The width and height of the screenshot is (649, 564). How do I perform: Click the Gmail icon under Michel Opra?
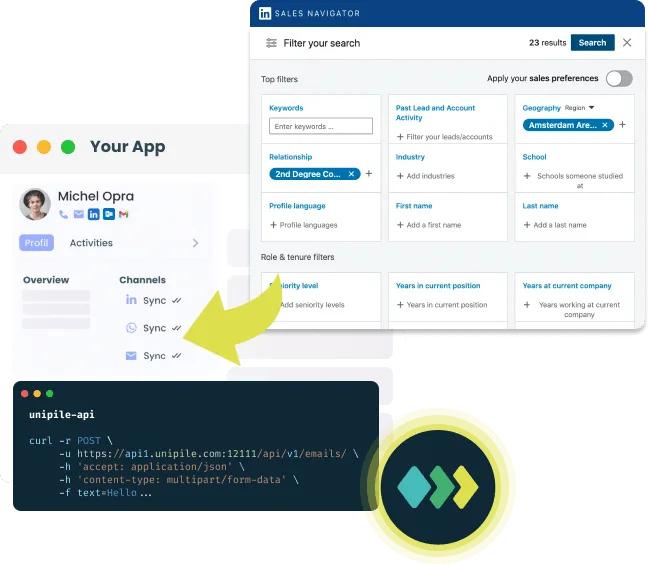click(123, 214)
